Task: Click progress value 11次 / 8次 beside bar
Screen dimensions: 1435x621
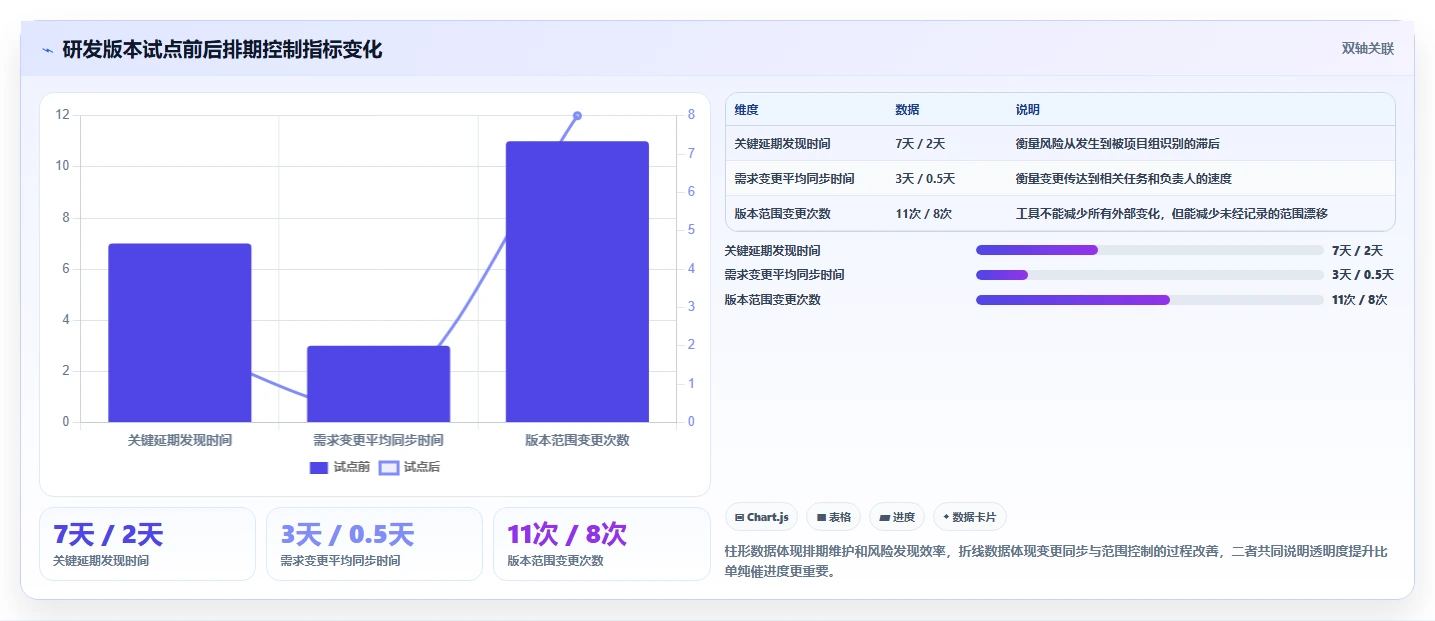Action: [x=1359, y=300]
